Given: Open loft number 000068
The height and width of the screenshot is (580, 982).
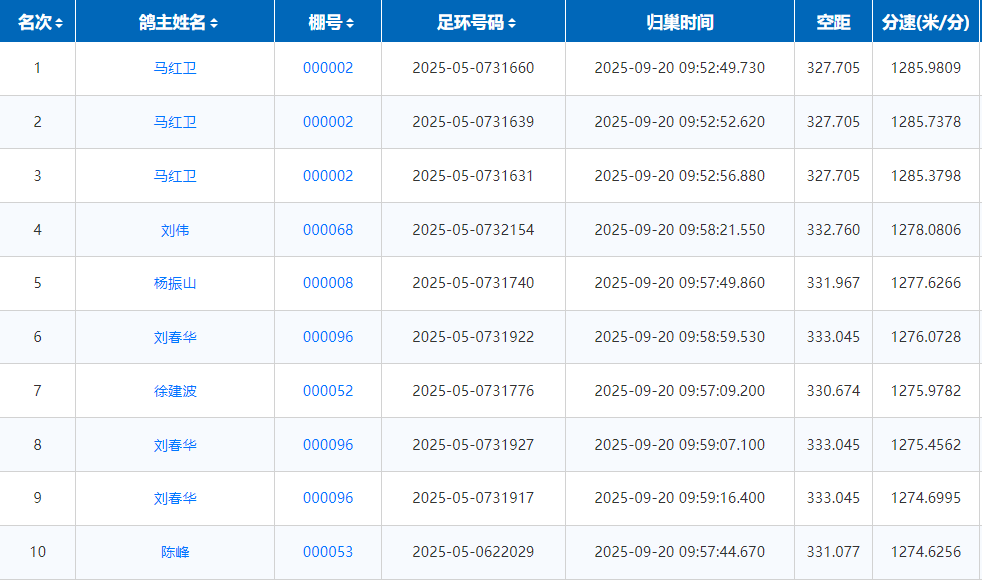Looking at the screenshot, I should pyautogui.click(x=328, y=230).
